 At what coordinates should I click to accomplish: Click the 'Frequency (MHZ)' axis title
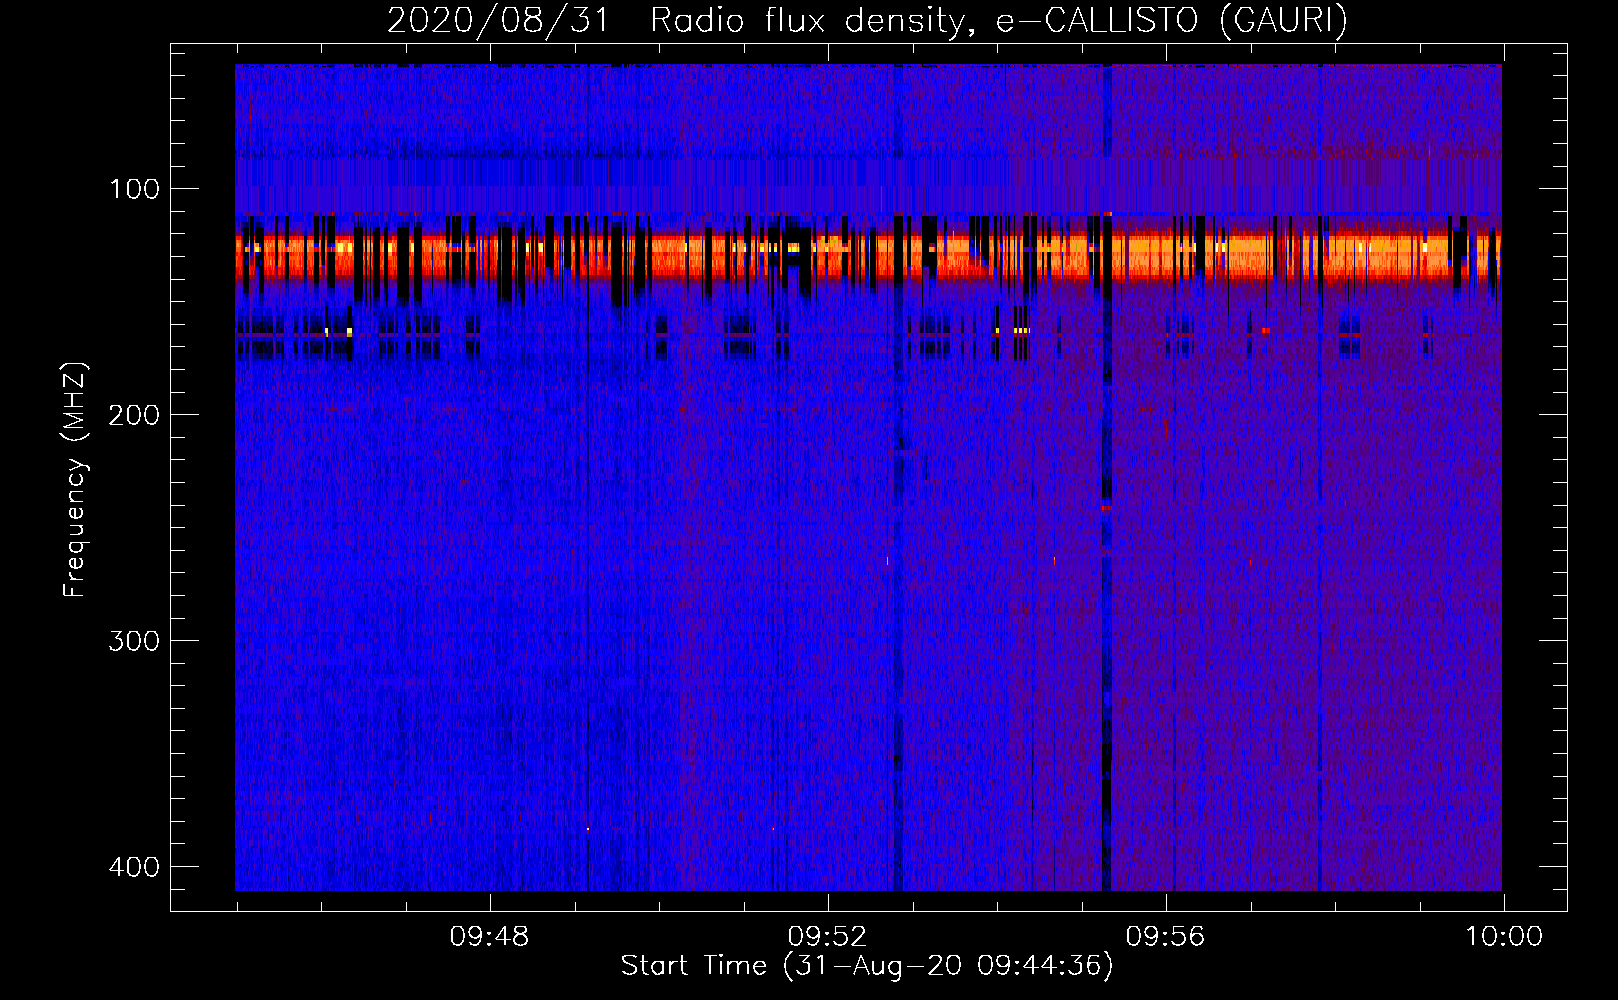tap(75, 480)
